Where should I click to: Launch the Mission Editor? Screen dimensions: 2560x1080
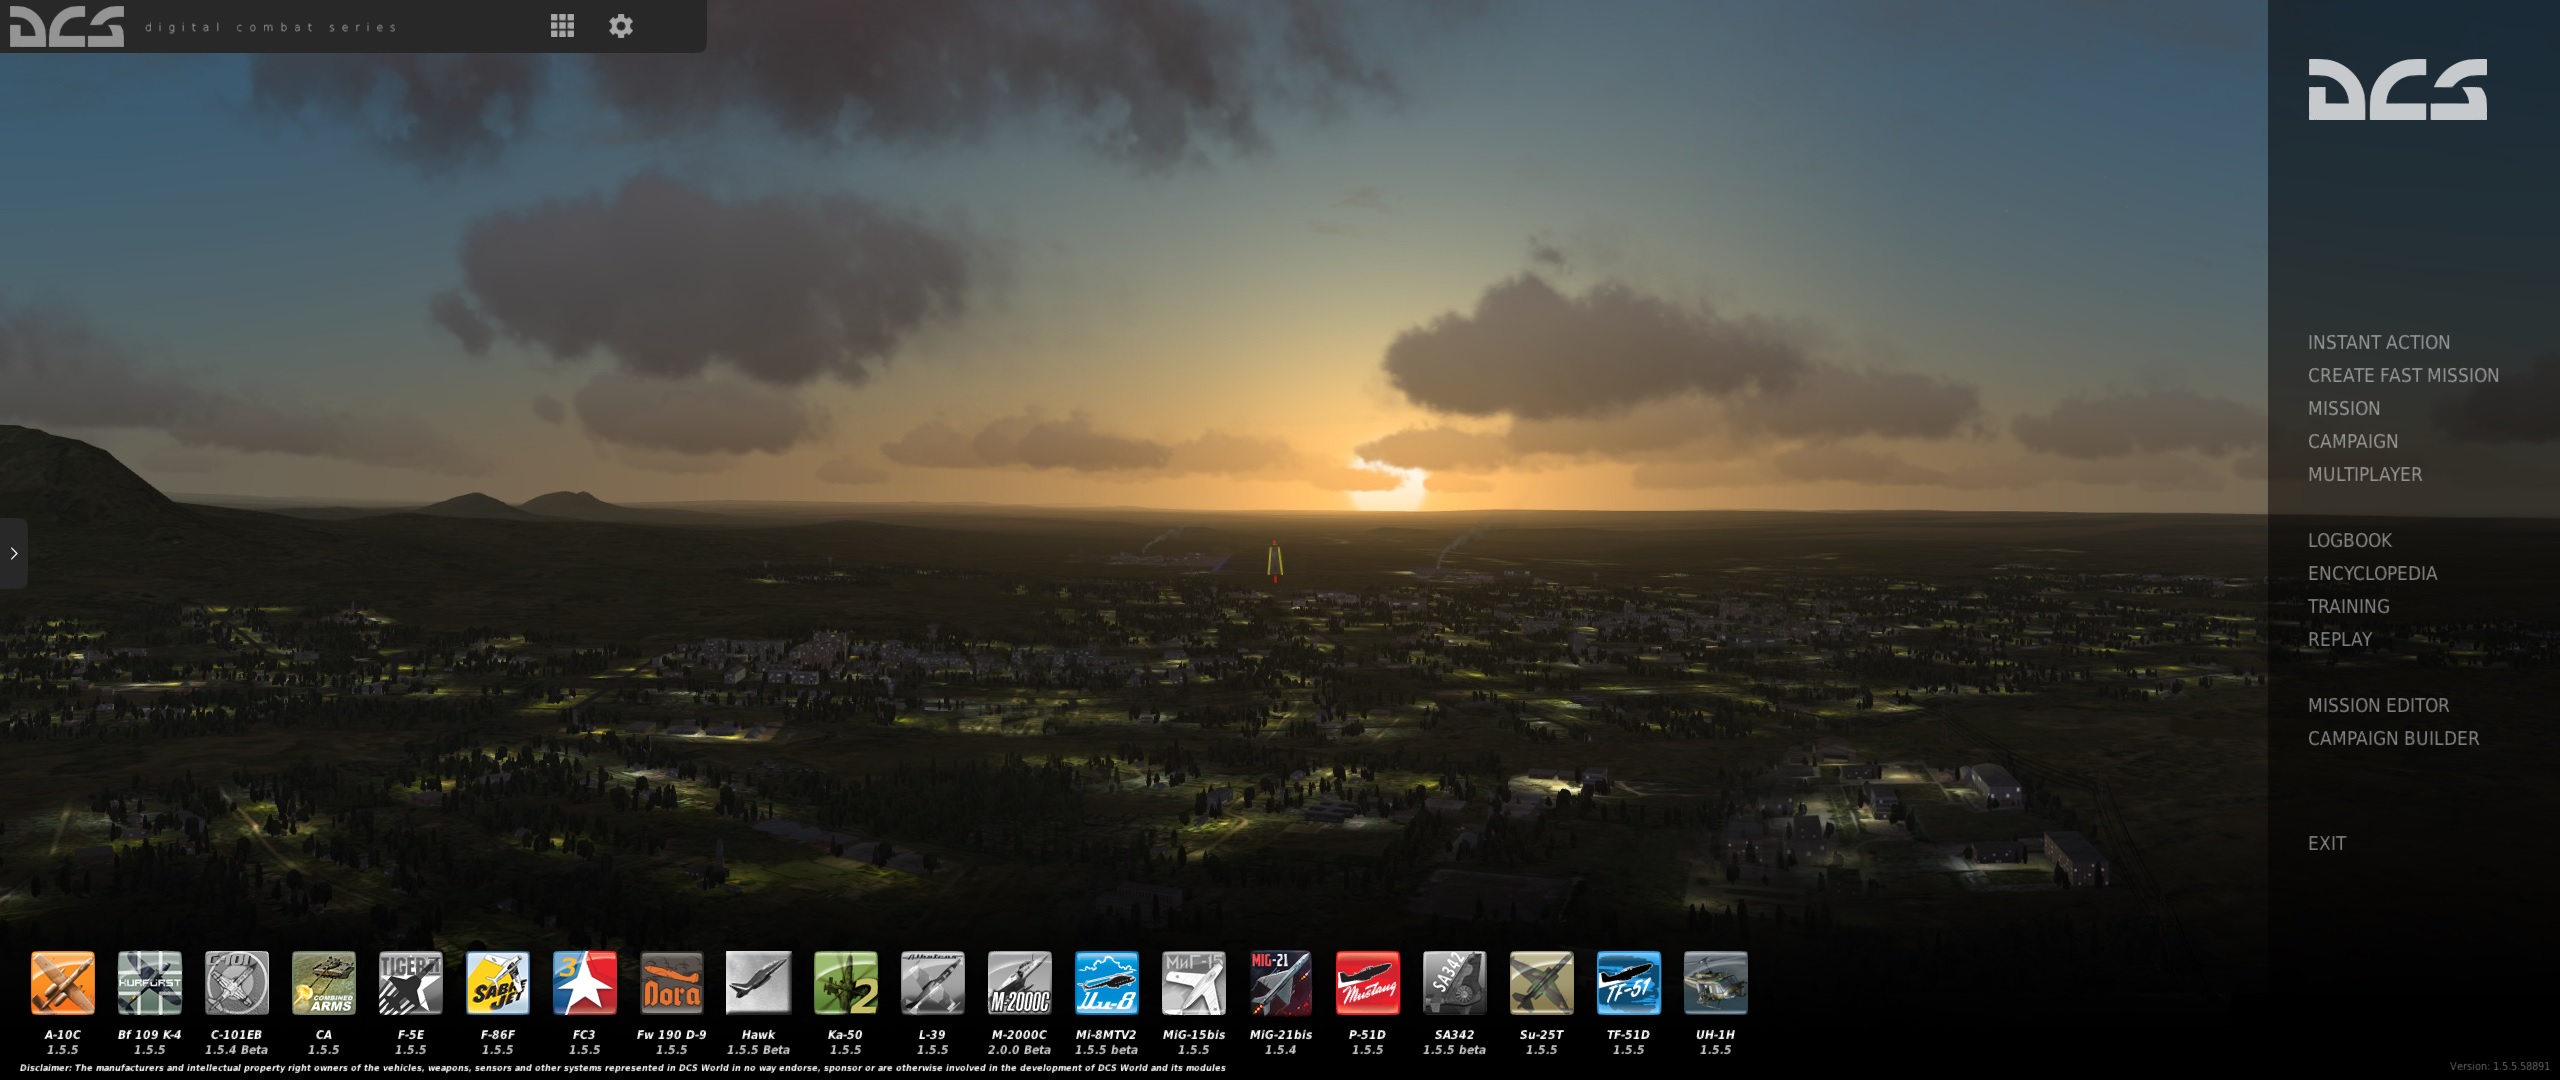pyautogui.click(x=2378, y=705)
